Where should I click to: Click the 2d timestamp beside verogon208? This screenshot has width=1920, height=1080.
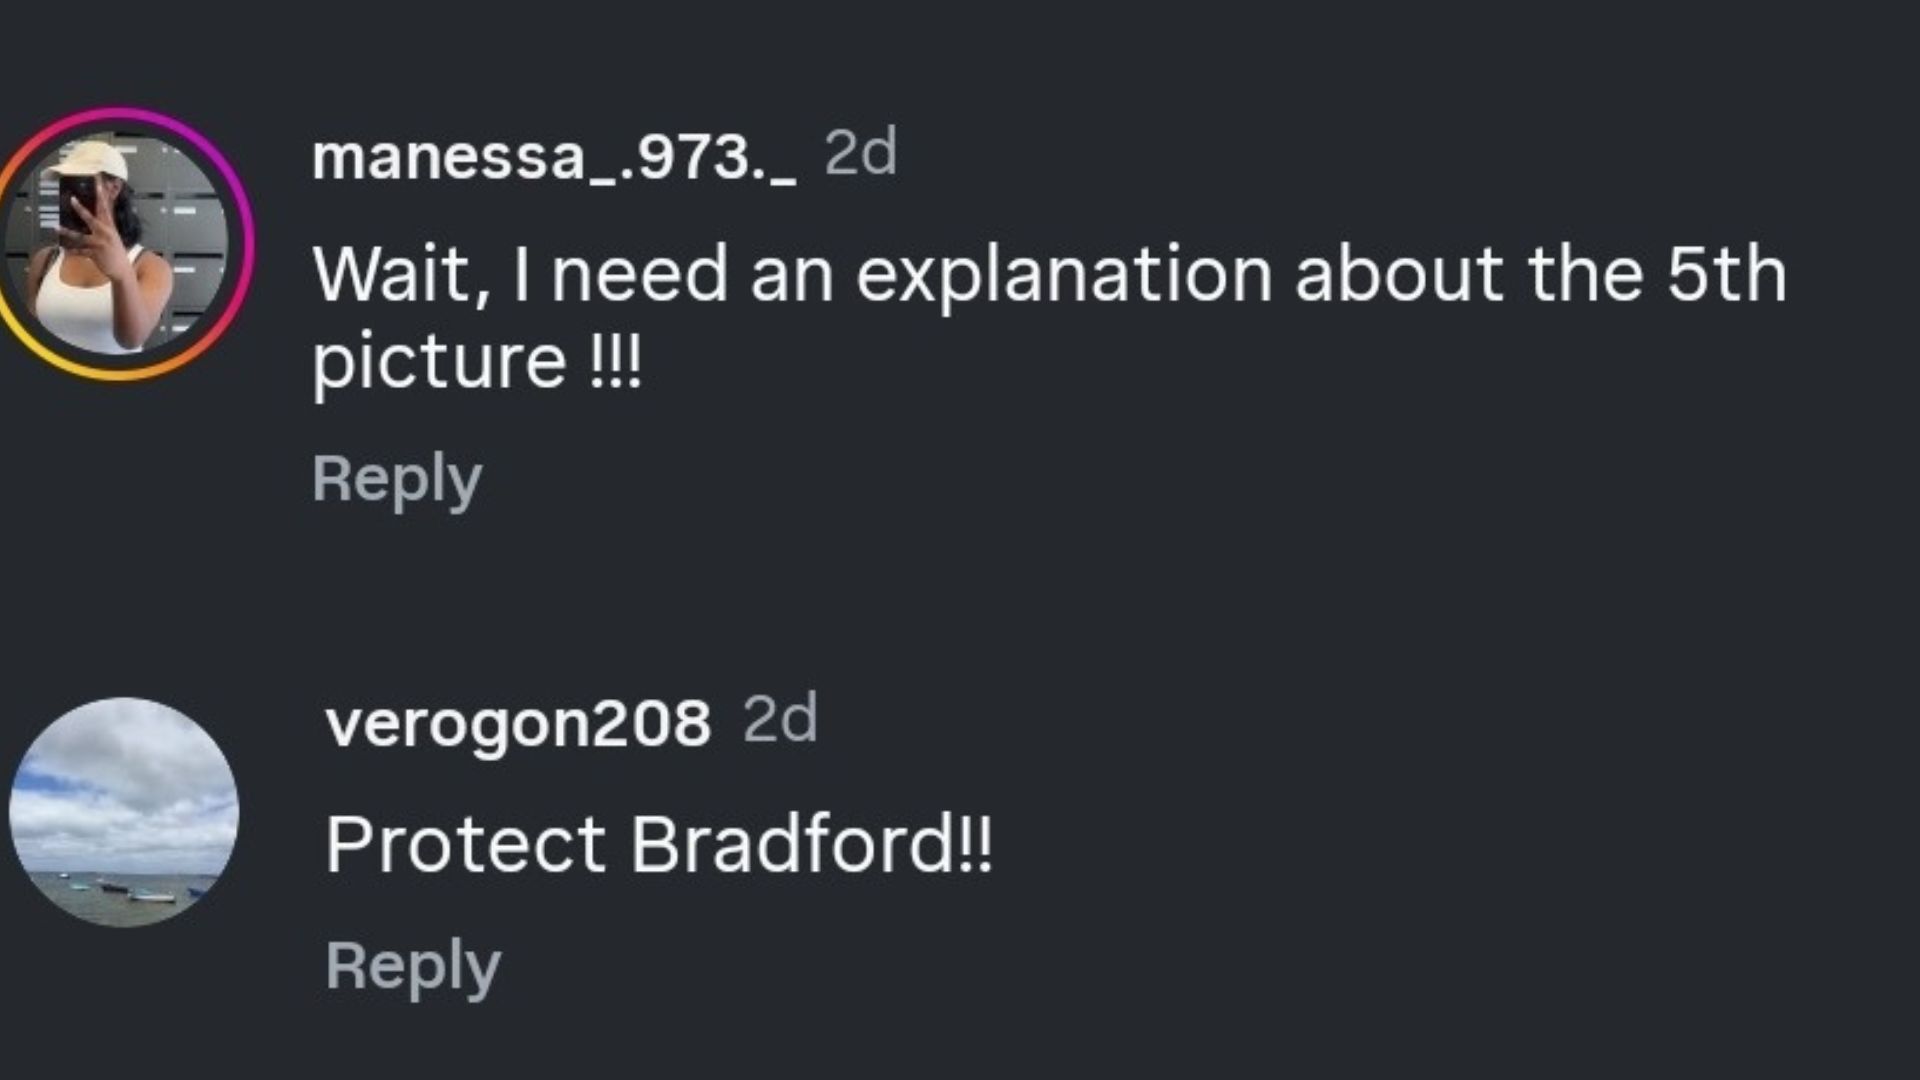(780, 719)
